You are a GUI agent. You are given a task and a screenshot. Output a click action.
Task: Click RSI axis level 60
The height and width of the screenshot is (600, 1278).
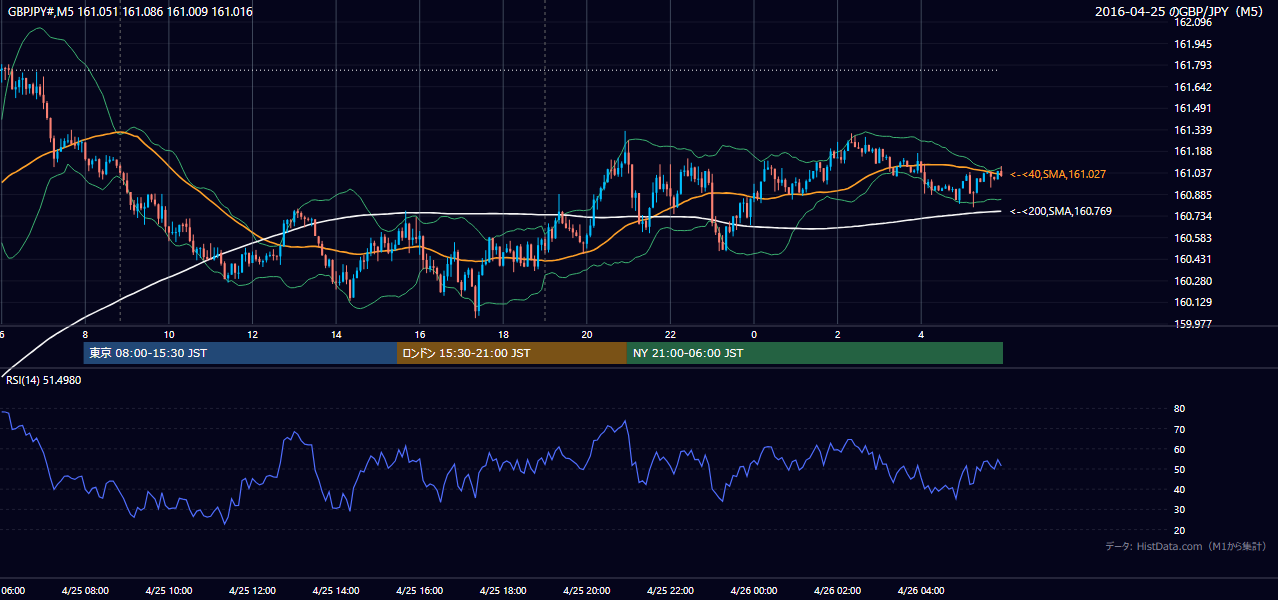(x=1179, y=449)
